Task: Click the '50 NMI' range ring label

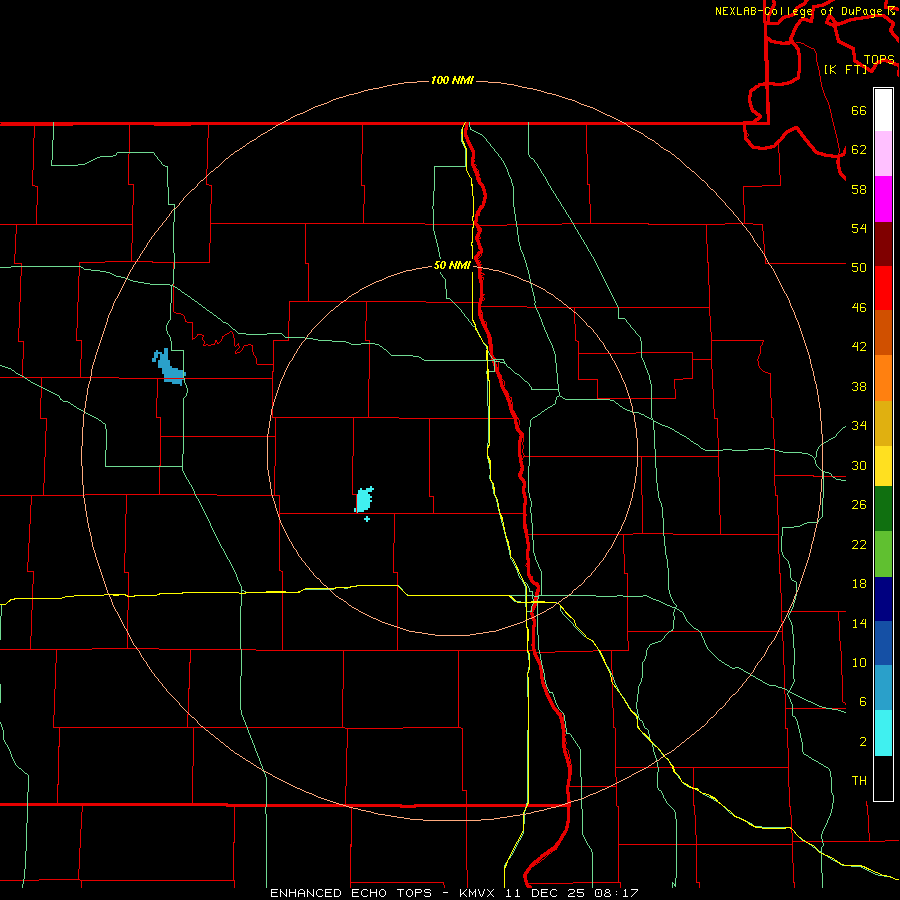Action: [452, 265]
